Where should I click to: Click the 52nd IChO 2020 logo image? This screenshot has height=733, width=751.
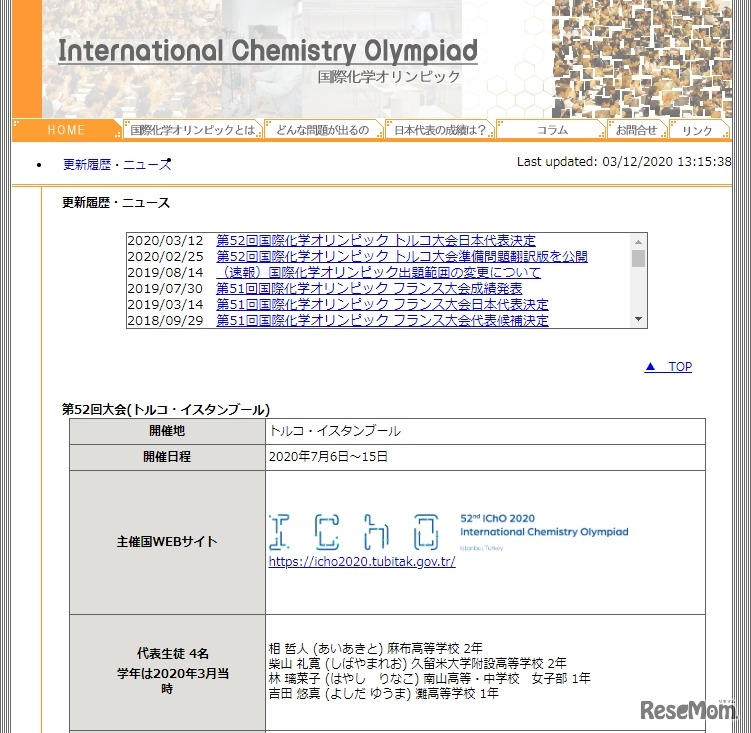point(449,532)
